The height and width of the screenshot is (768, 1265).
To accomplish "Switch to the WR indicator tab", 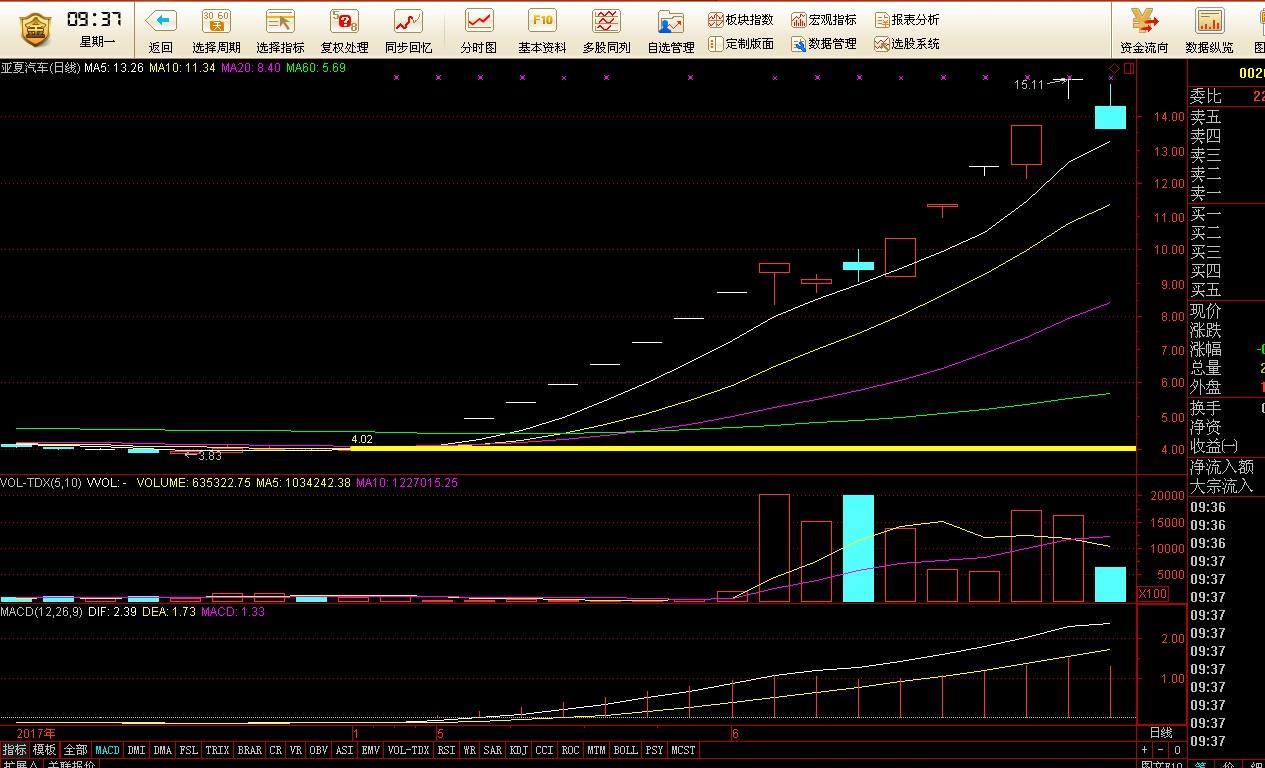I will (469, 750).
